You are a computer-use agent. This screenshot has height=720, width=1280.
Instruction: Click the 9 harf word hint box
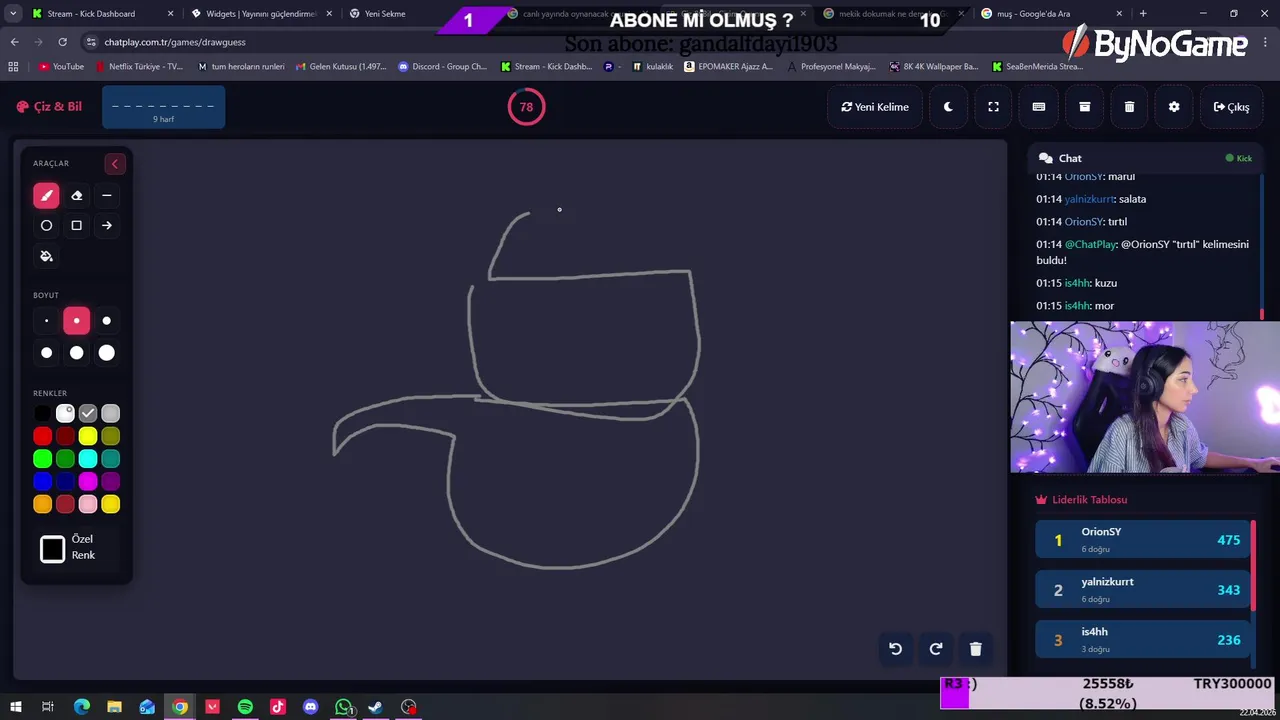(163, 107)
